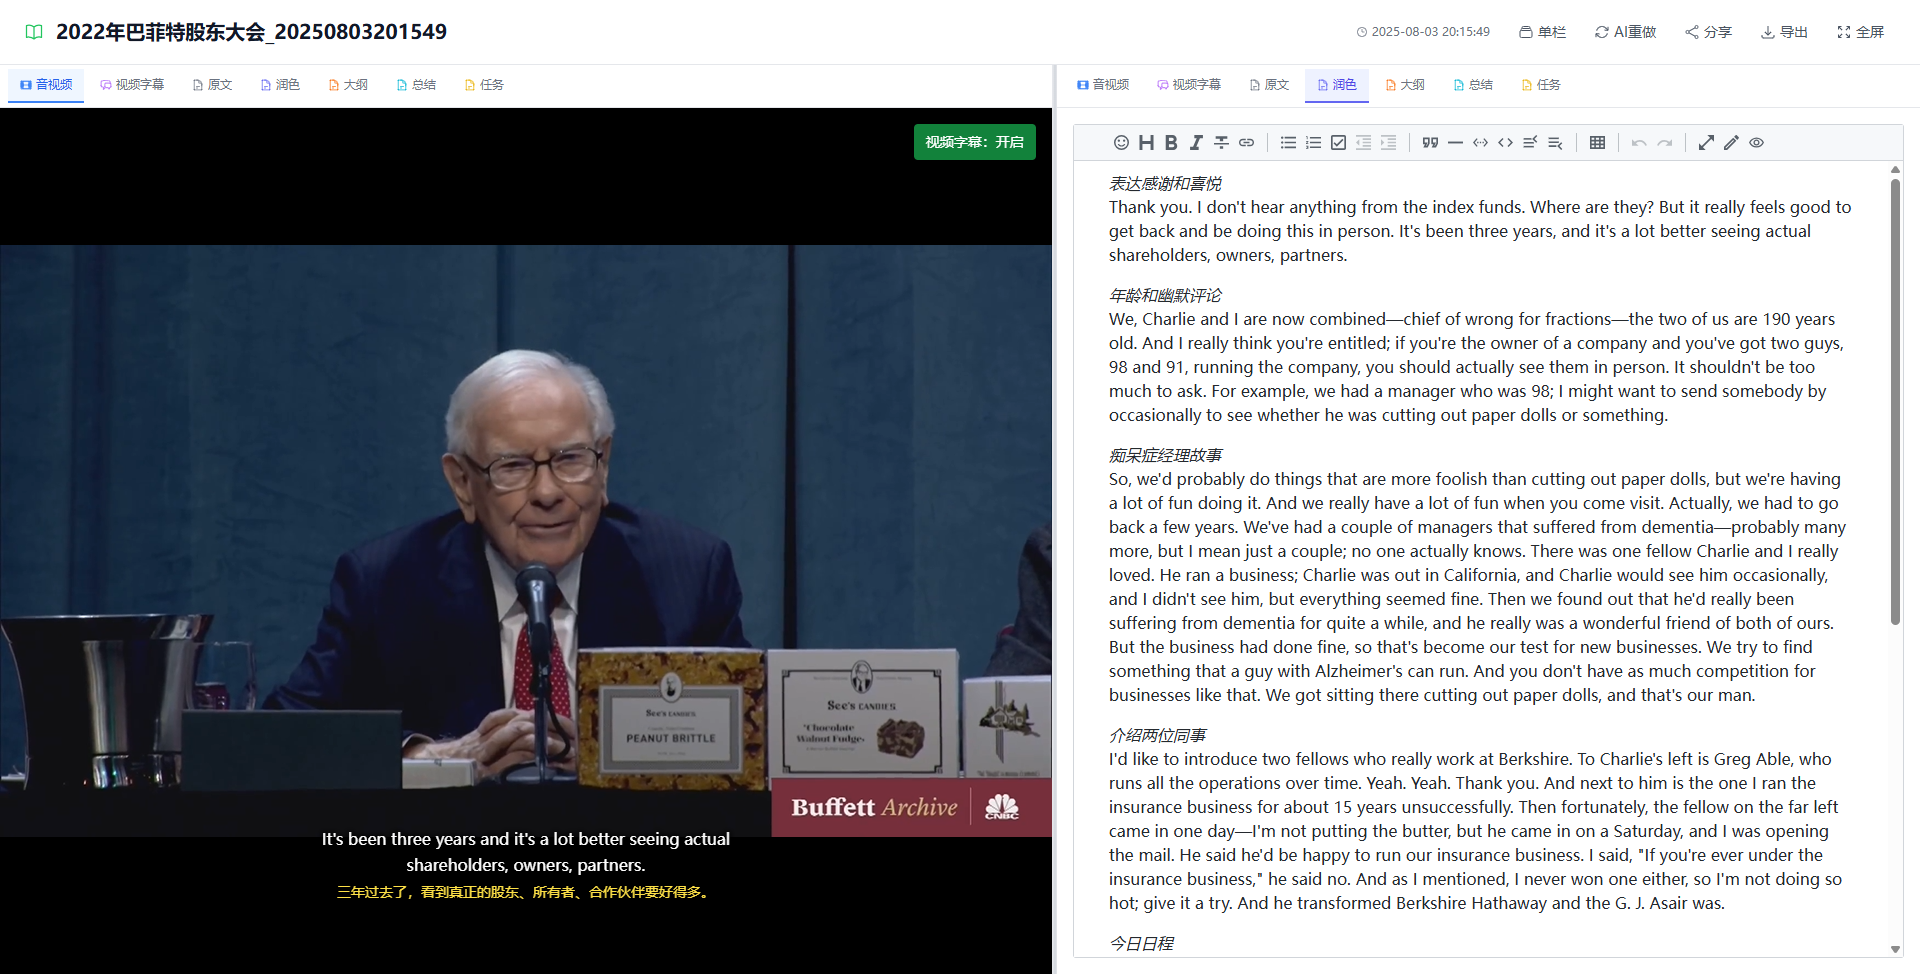Screen dimensions: 1920x974
Task: Open the 分享 share options
Action: pyautogui.click(x=1708, y=32)
